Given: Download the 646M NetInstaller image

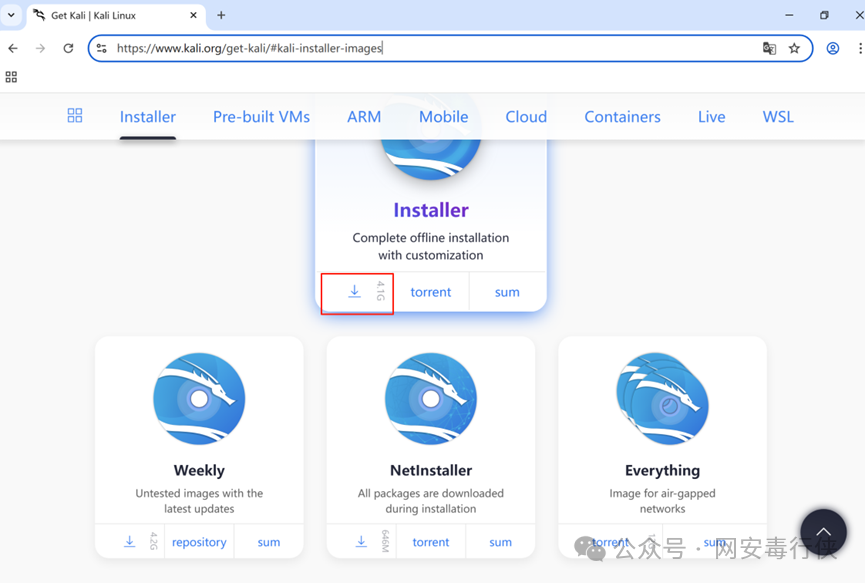Looking at the screenshot, I should coord(361,542).
